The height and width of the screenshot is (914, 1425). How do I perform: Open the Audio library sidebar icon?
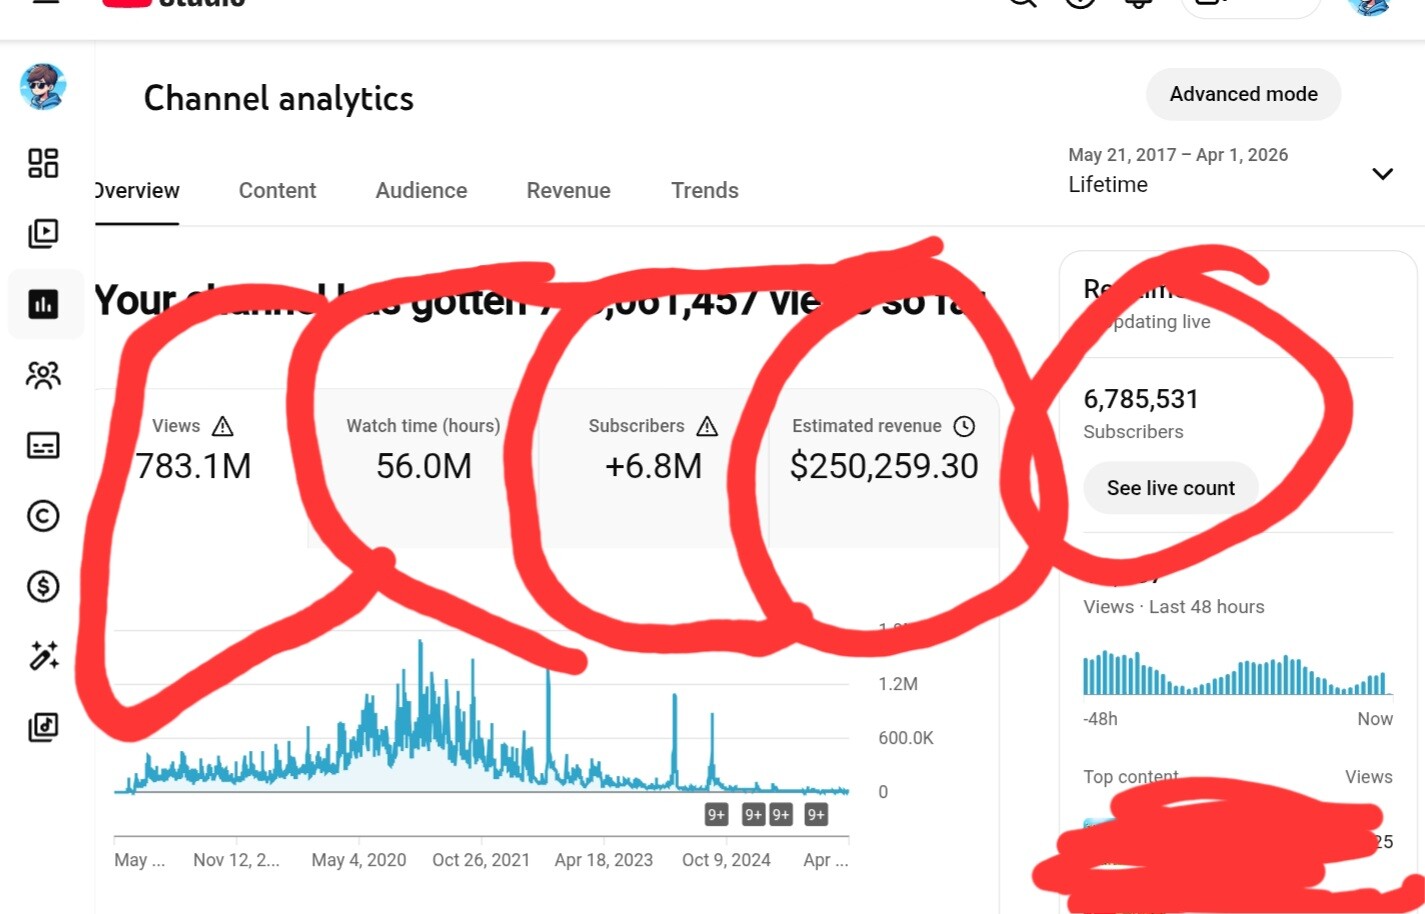[x=43, y=727]
